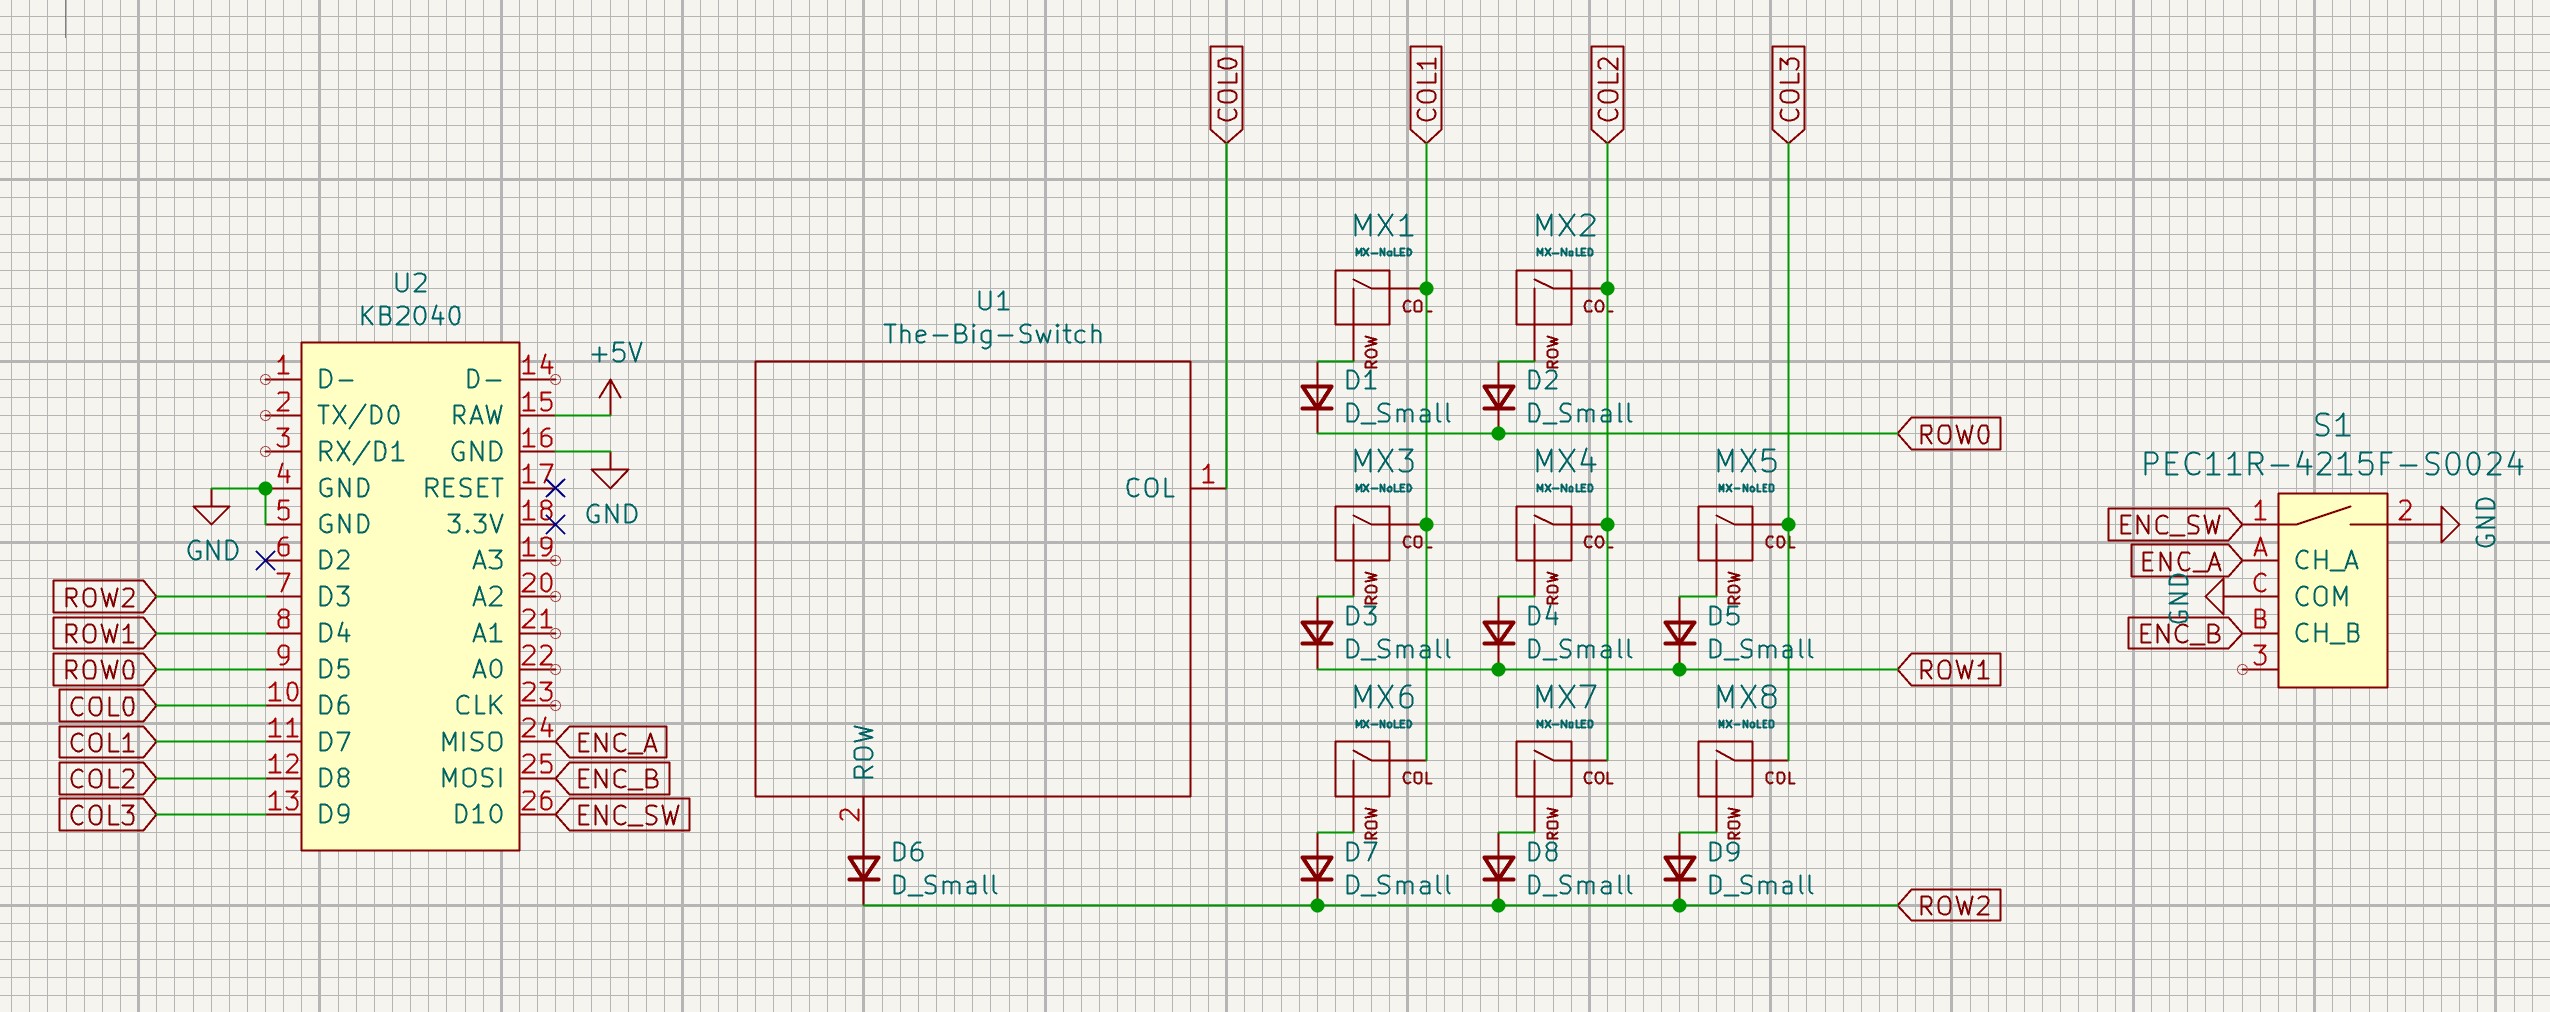Click no-connect X on RESET pin 17
The width and height of the screenshot is (2550, 1012).
[x=556, y=488]
